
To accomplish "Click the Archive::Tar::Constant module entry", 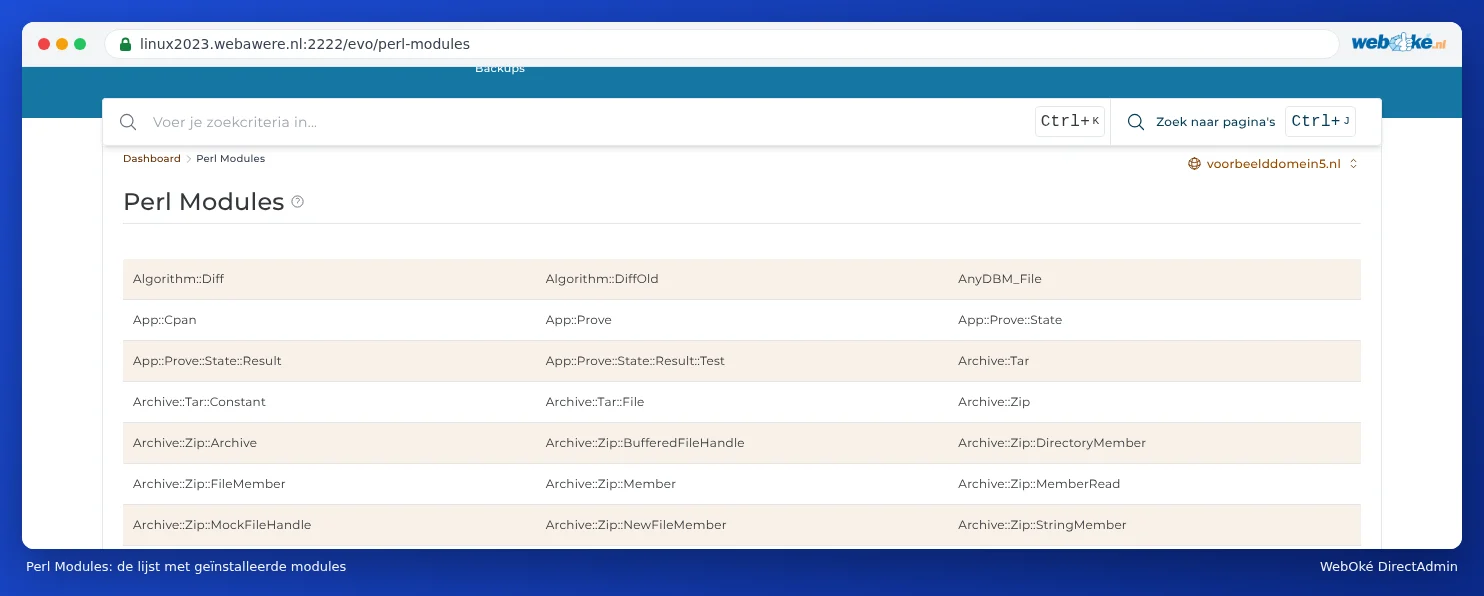I will click(x=199, y=402).
